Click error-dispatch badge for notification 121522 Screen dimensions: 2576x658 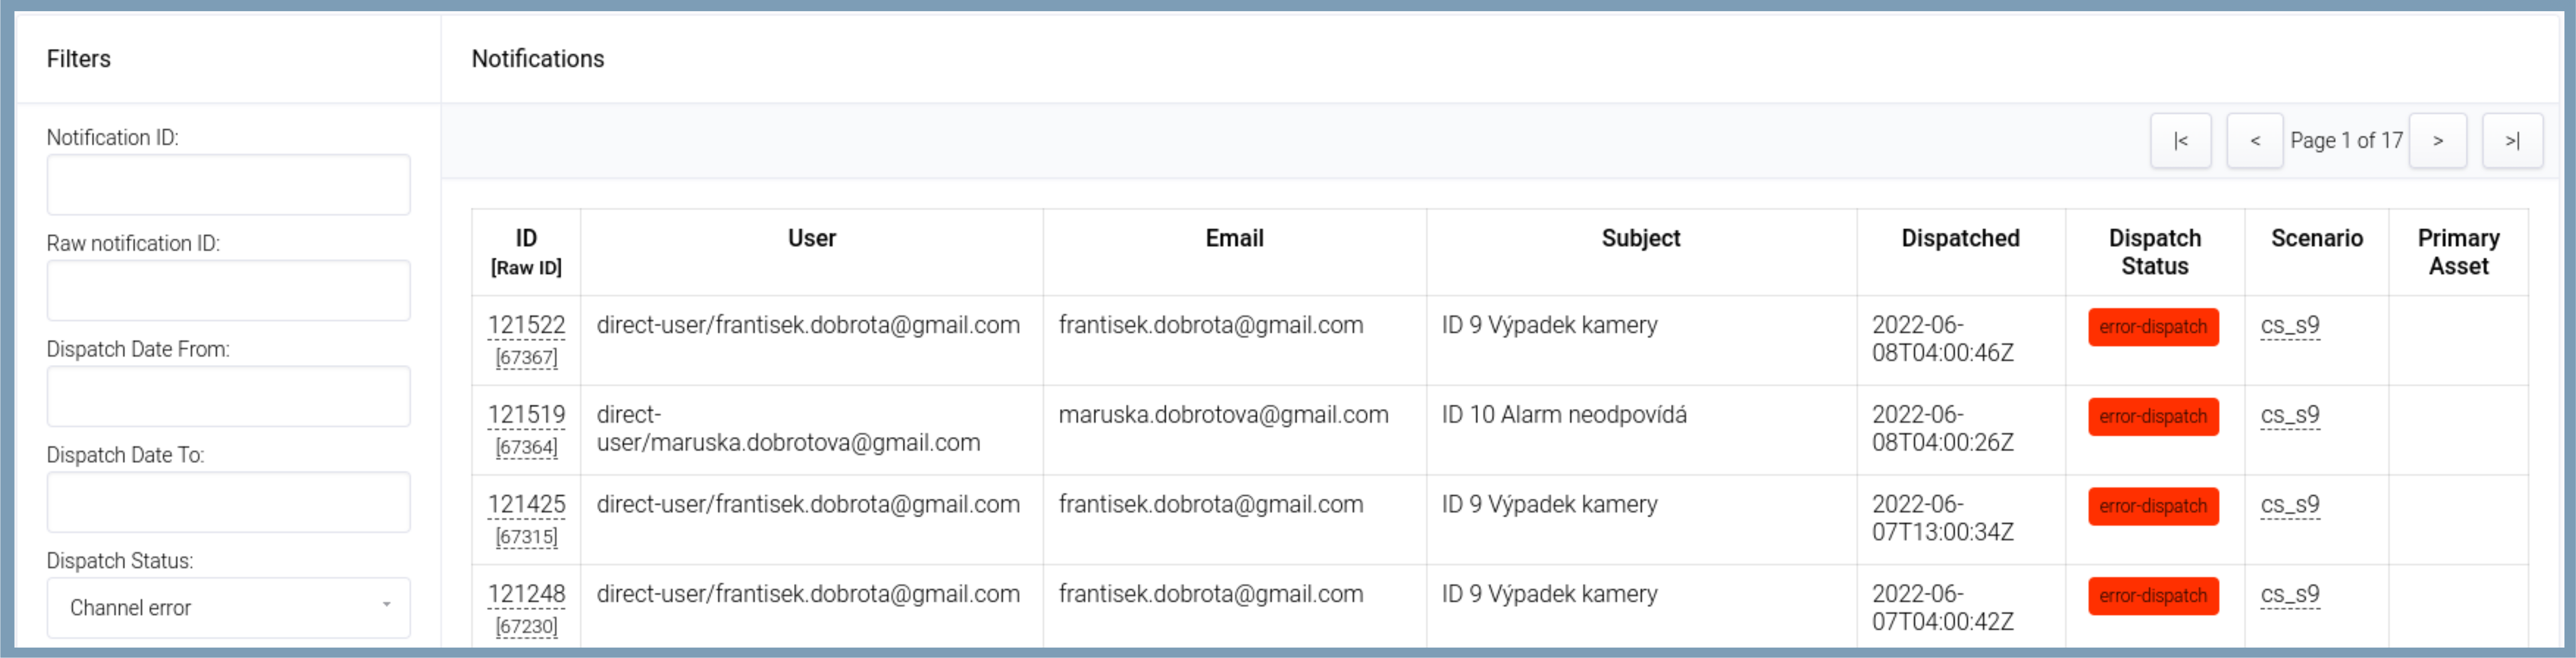(2152, 327)
